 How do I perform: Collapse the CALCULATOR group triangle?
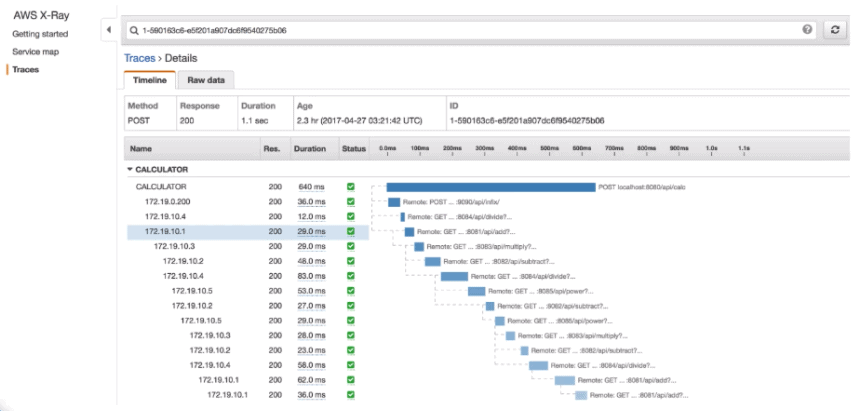[130, 170]
